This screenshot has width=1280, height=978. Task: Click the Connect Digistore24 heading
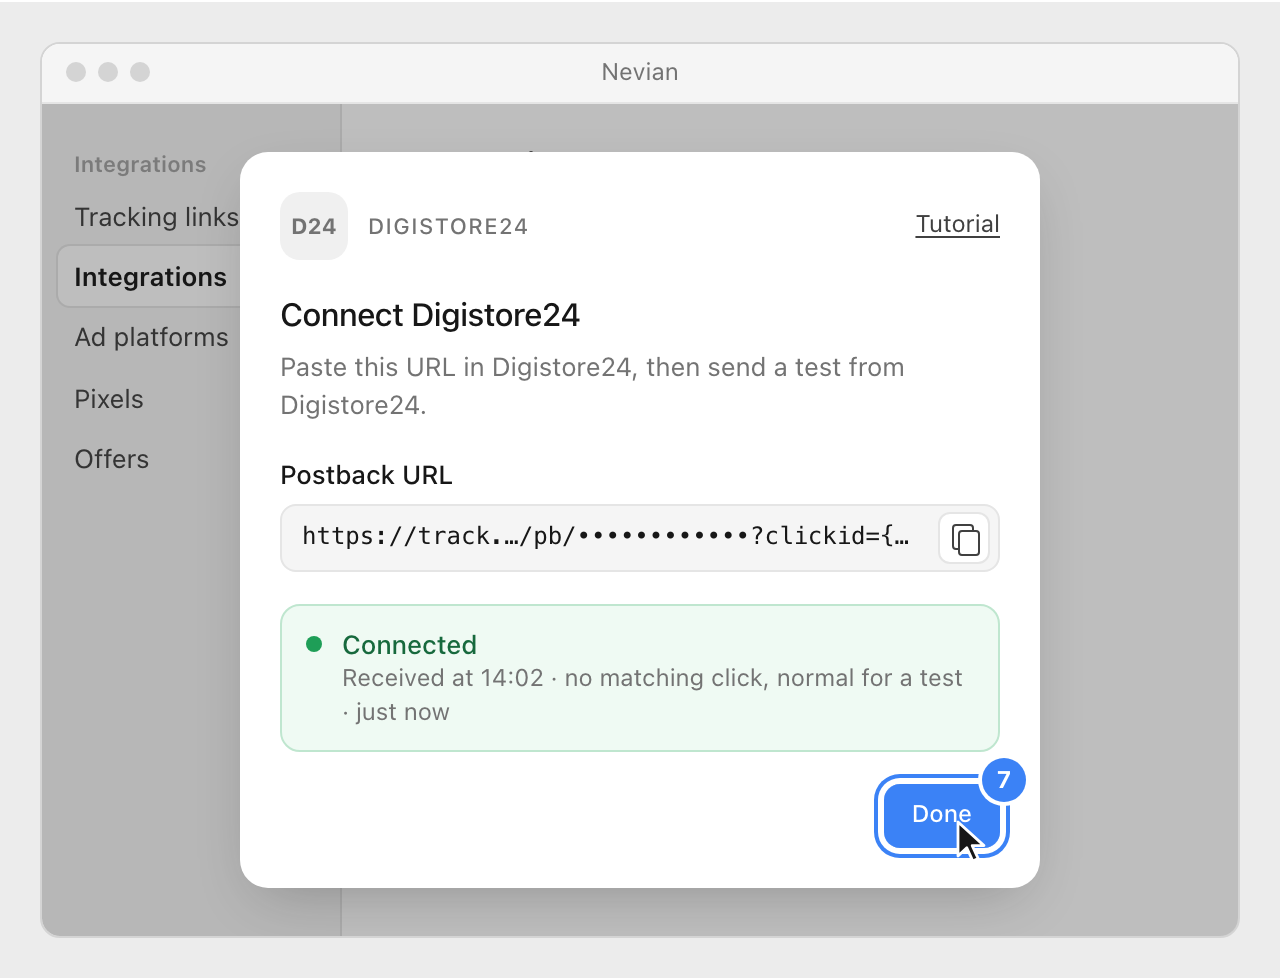click(x=430, y=315)
